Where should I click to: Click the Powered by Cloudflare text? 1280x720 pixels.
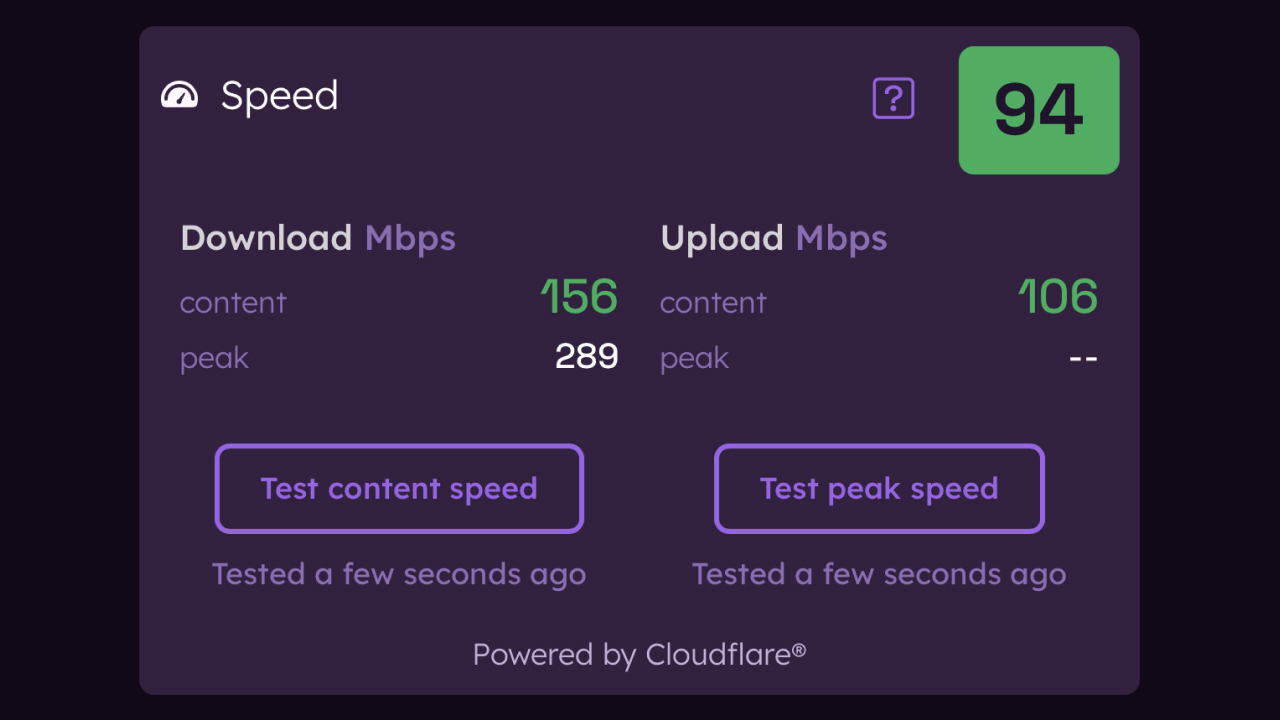(639, 654)
